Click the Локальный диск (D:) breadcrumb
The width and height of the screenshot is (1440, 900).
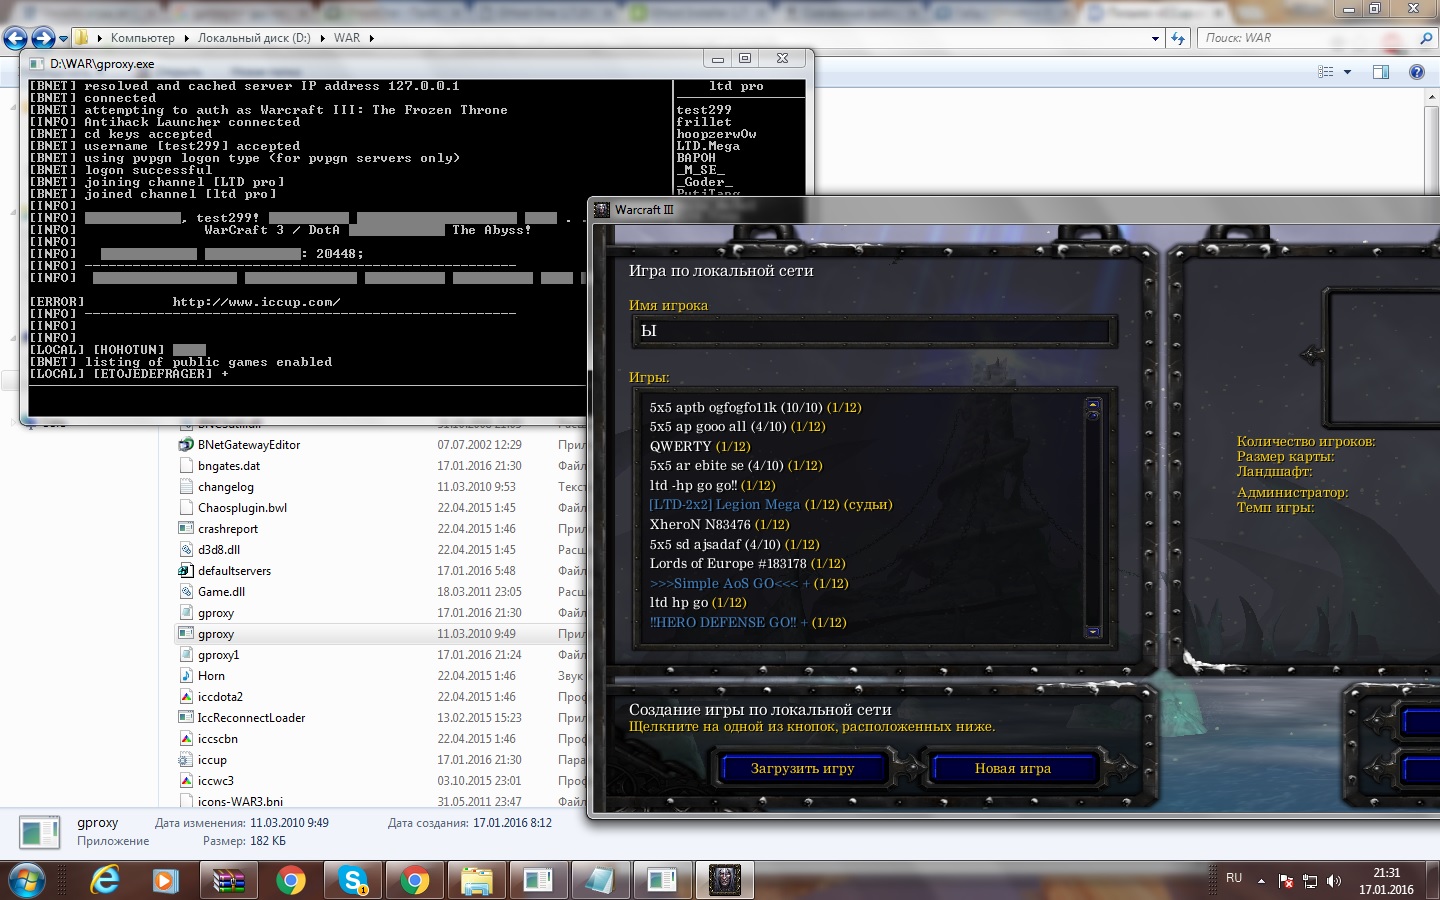point(254,38)
